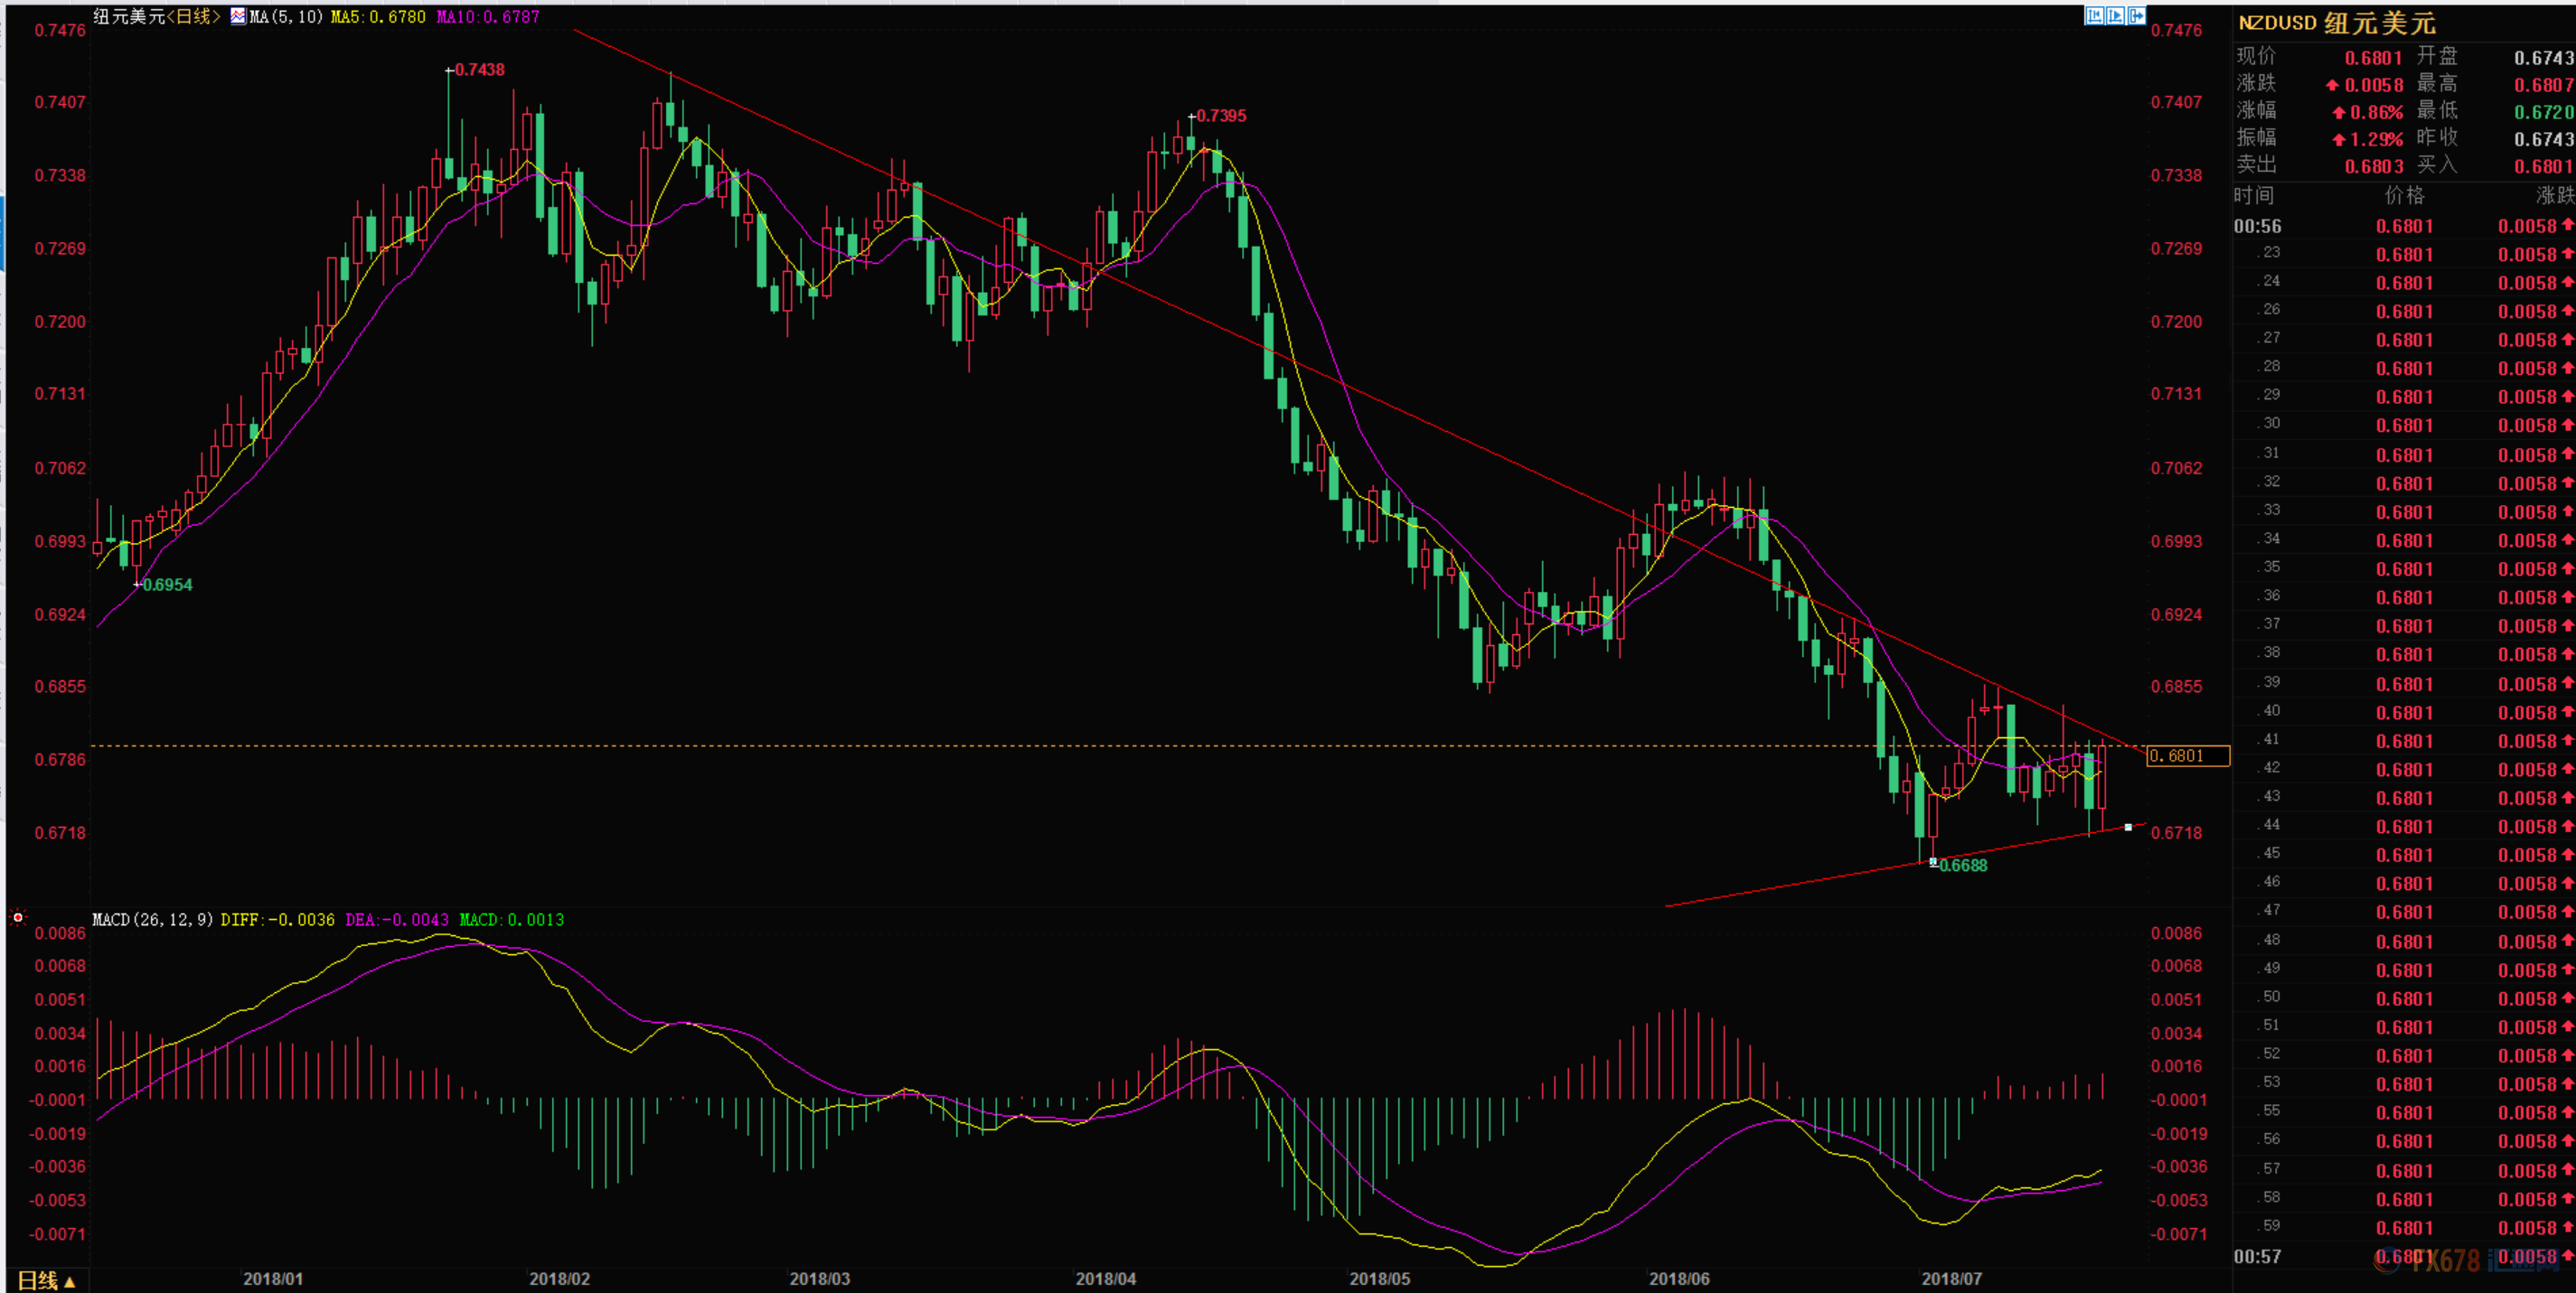The width and height of the screenshot is (2576, 1293).
Task: Click the current price tag 0.6801 on axis
Action: click(x=2188, y=756)
